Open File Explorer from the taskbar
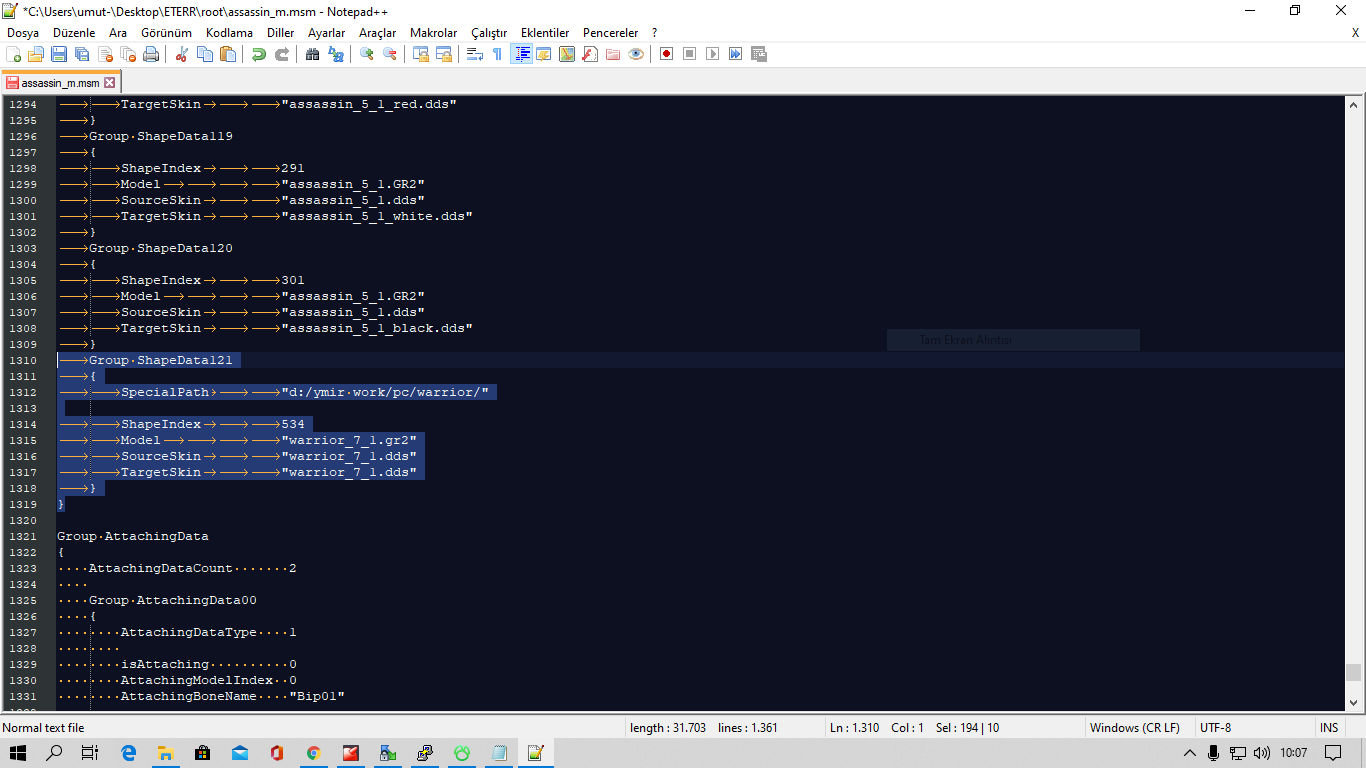 tap(165, 752)
